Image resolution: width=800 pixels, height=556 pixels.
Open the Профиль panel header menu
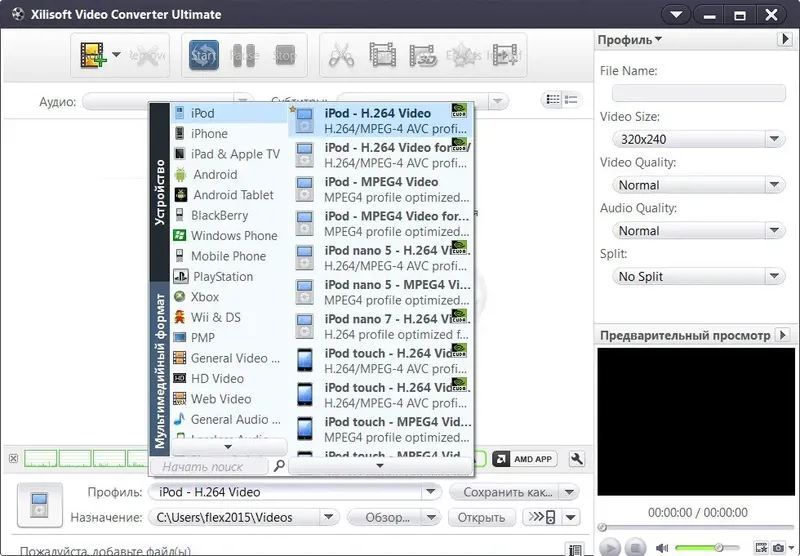[630, 39]
